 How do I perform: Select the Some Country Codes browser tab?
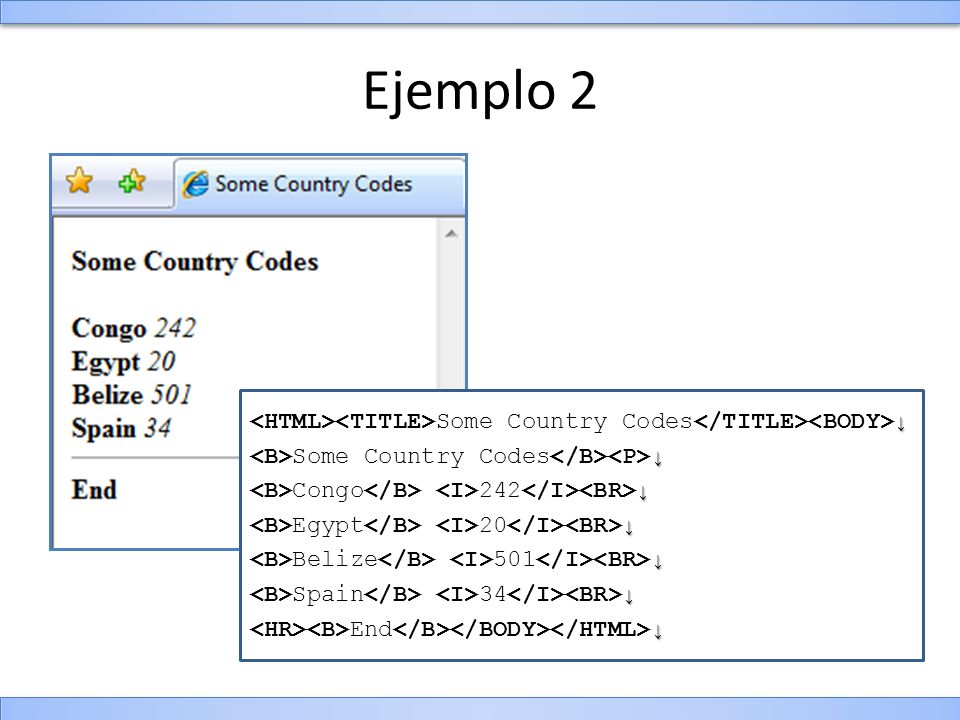pyautogui.click(x=320, y=185)
